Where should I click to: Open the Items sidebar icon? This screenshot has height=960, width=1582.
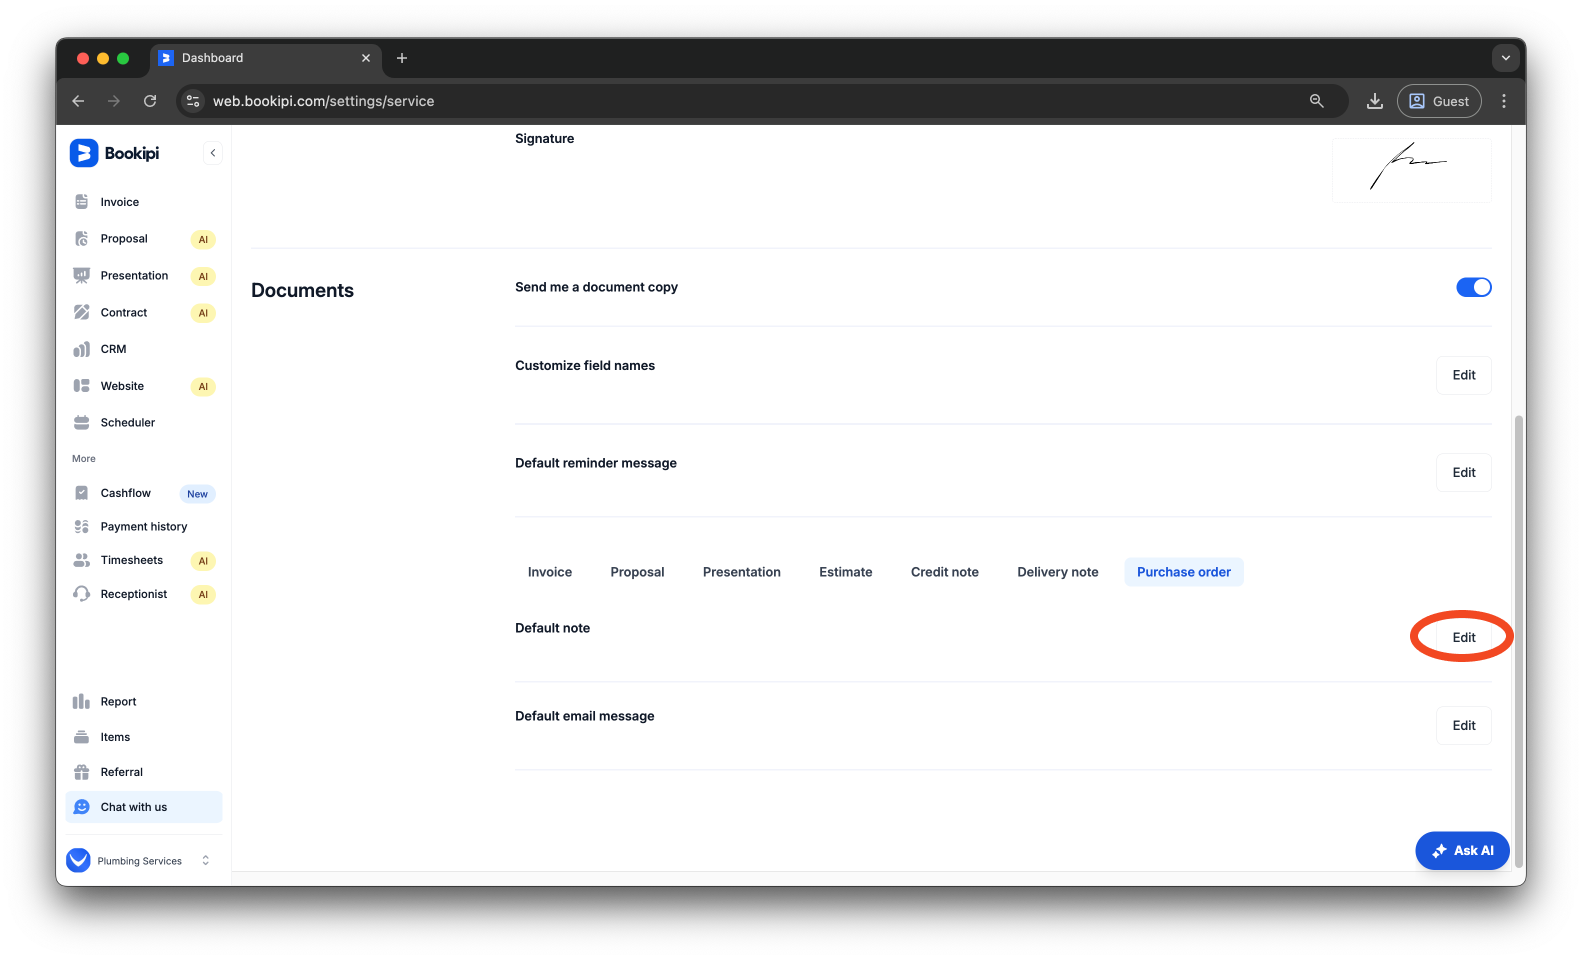click(82, 737)
